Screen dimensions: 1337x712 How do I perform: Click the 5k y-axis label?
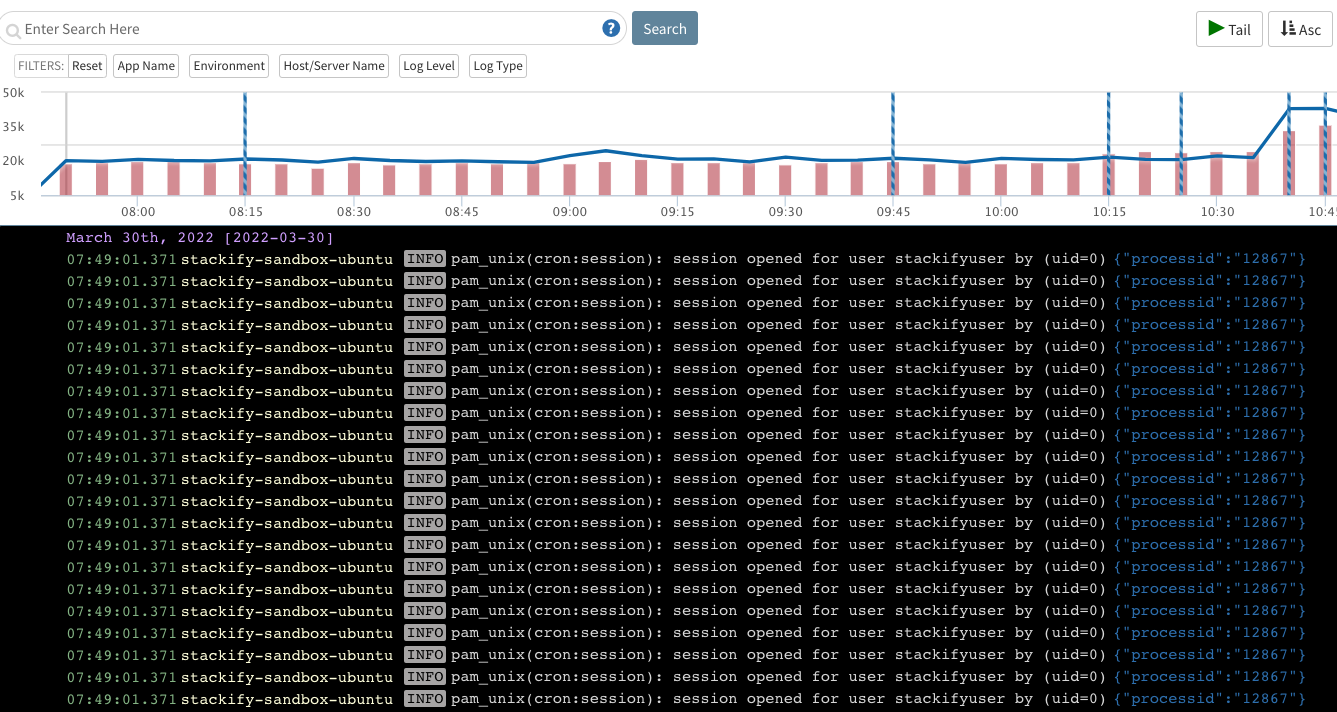(17, 196)
